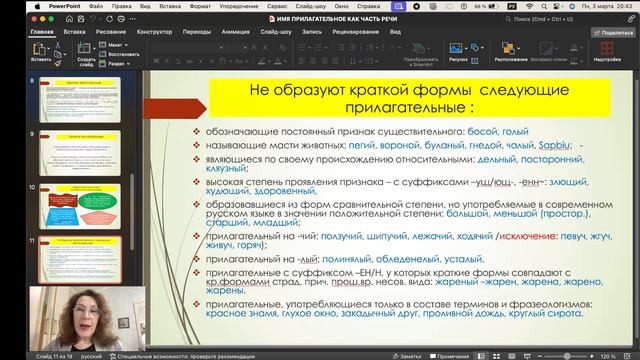Open the Макет (Layout) dropdown
The image size is (640, 360).
point(114,45)
